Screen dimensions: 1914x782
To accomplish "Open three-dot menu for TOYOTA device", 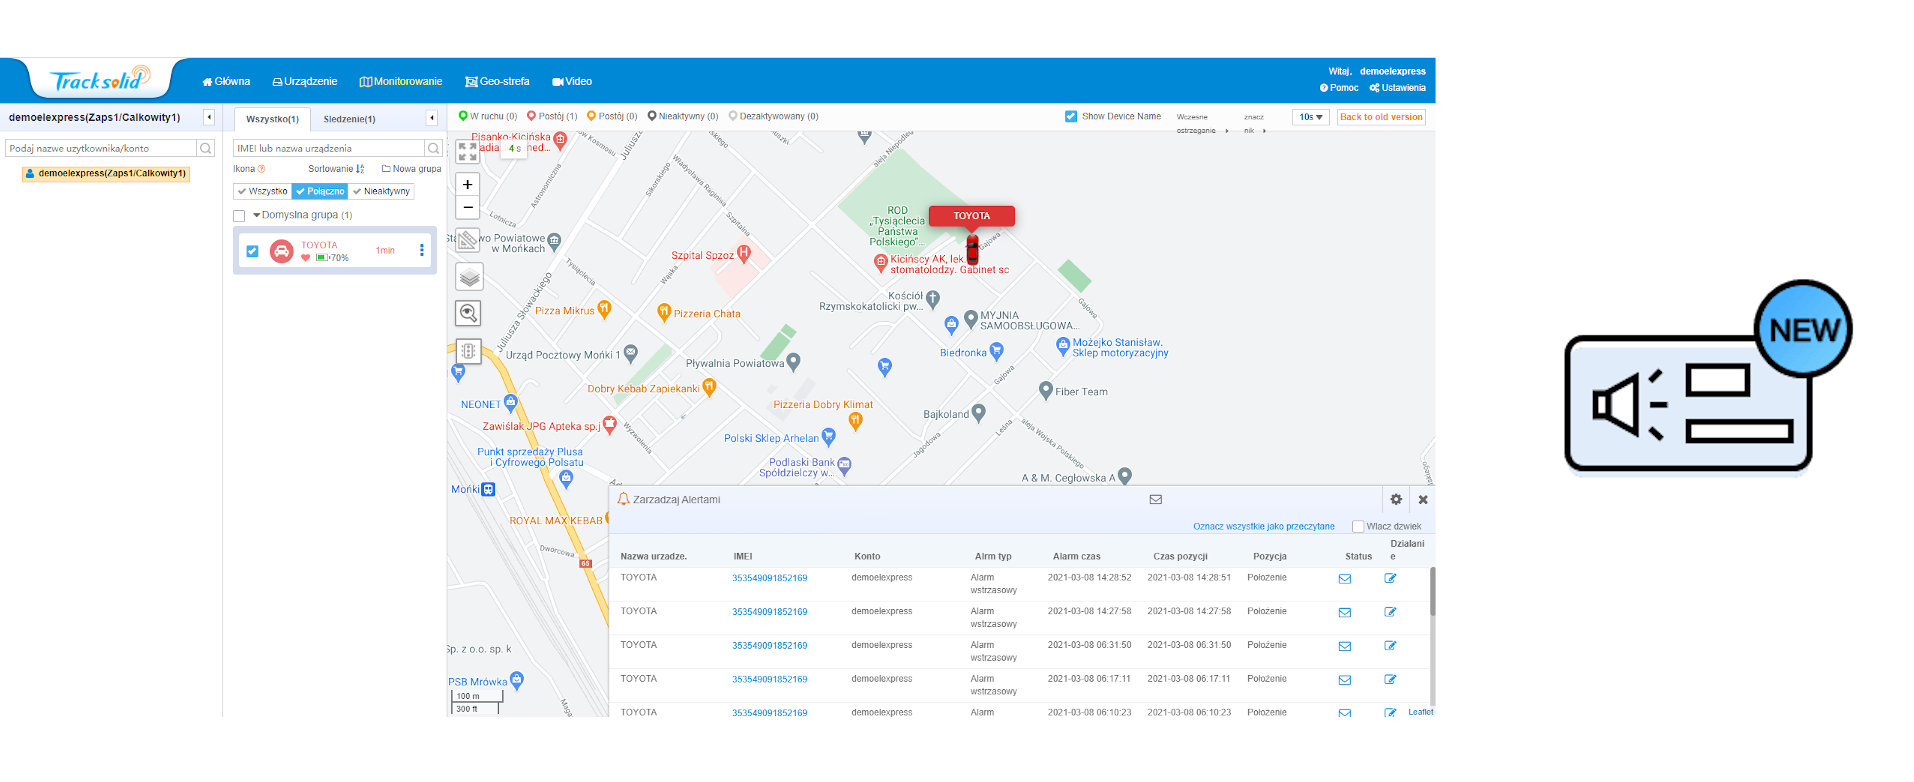I will point(422,251).
